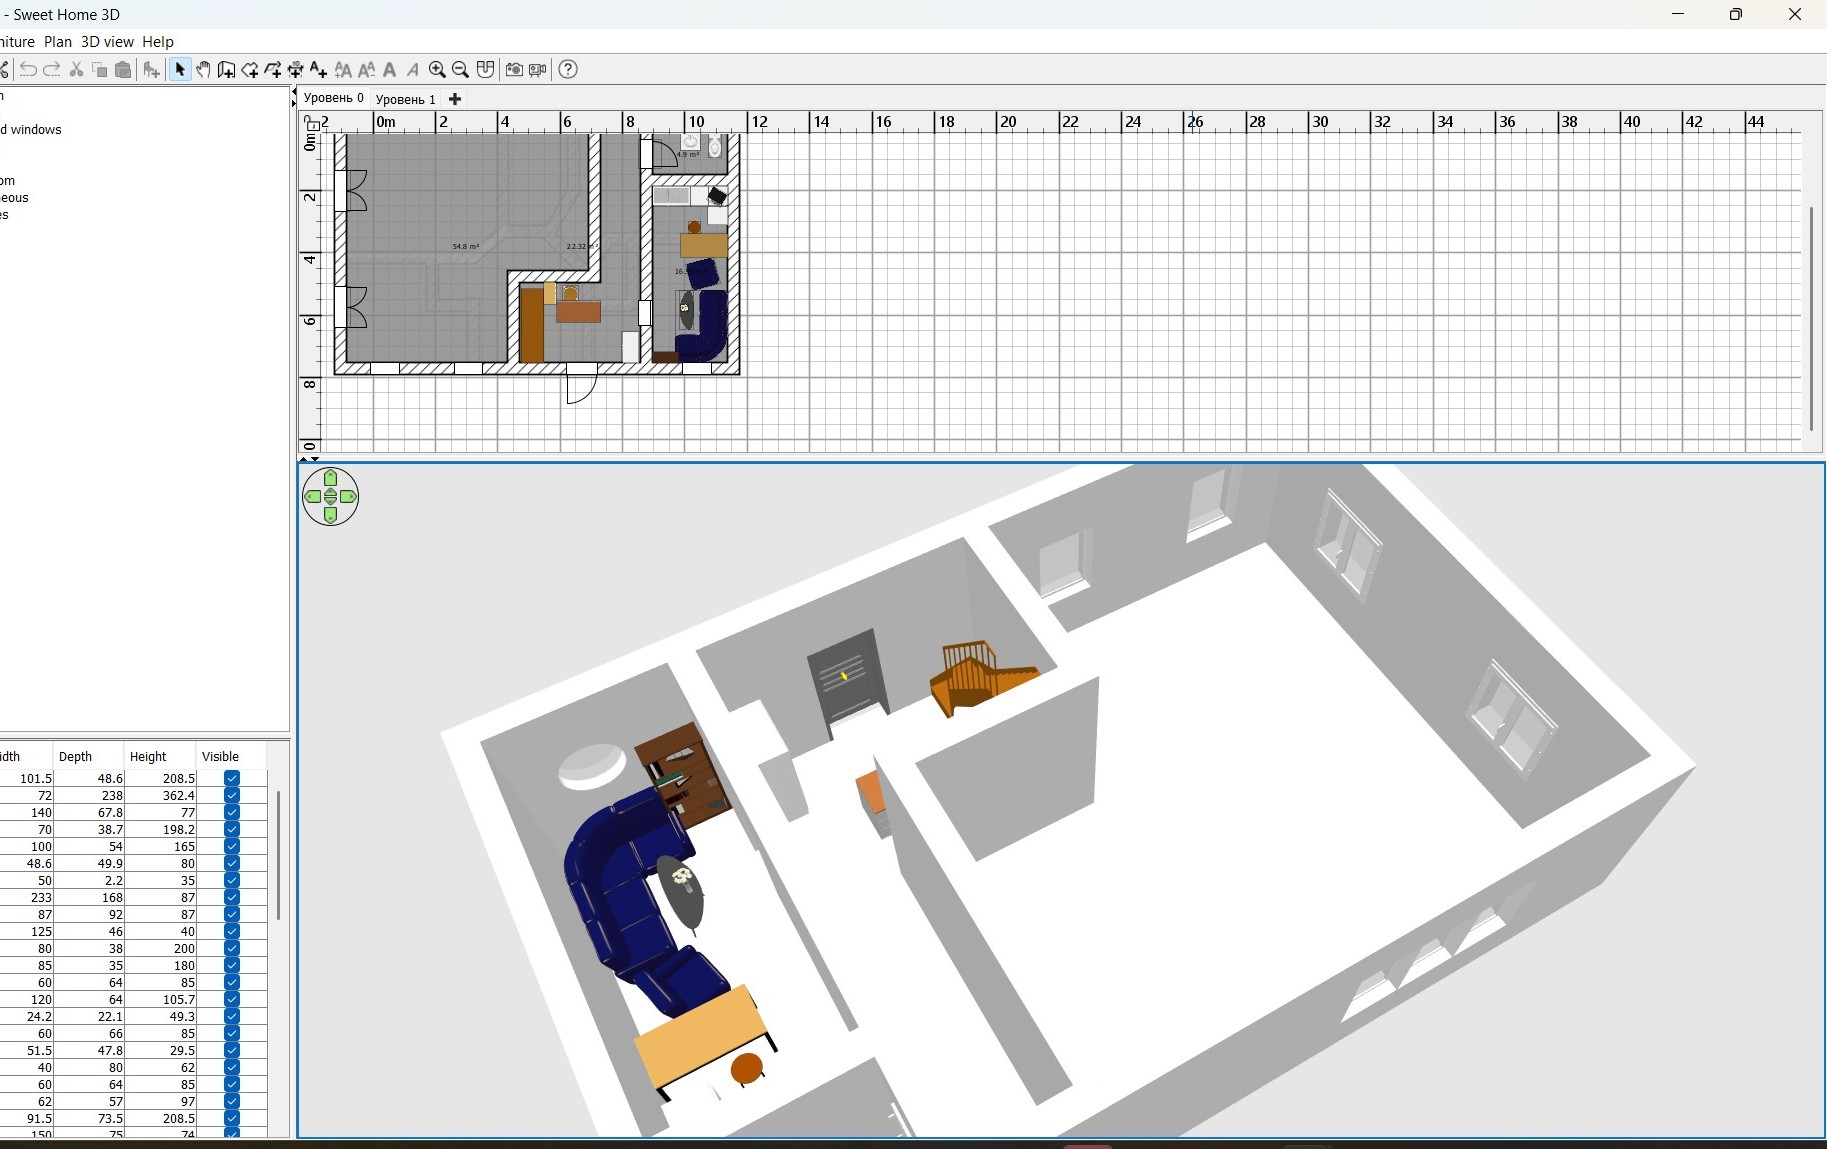The width and height of the screenshot is (1827, 1149).
Task: Zoom in using the magnifier plus icon
Action: pyautogui.click(x=437, y=69)
